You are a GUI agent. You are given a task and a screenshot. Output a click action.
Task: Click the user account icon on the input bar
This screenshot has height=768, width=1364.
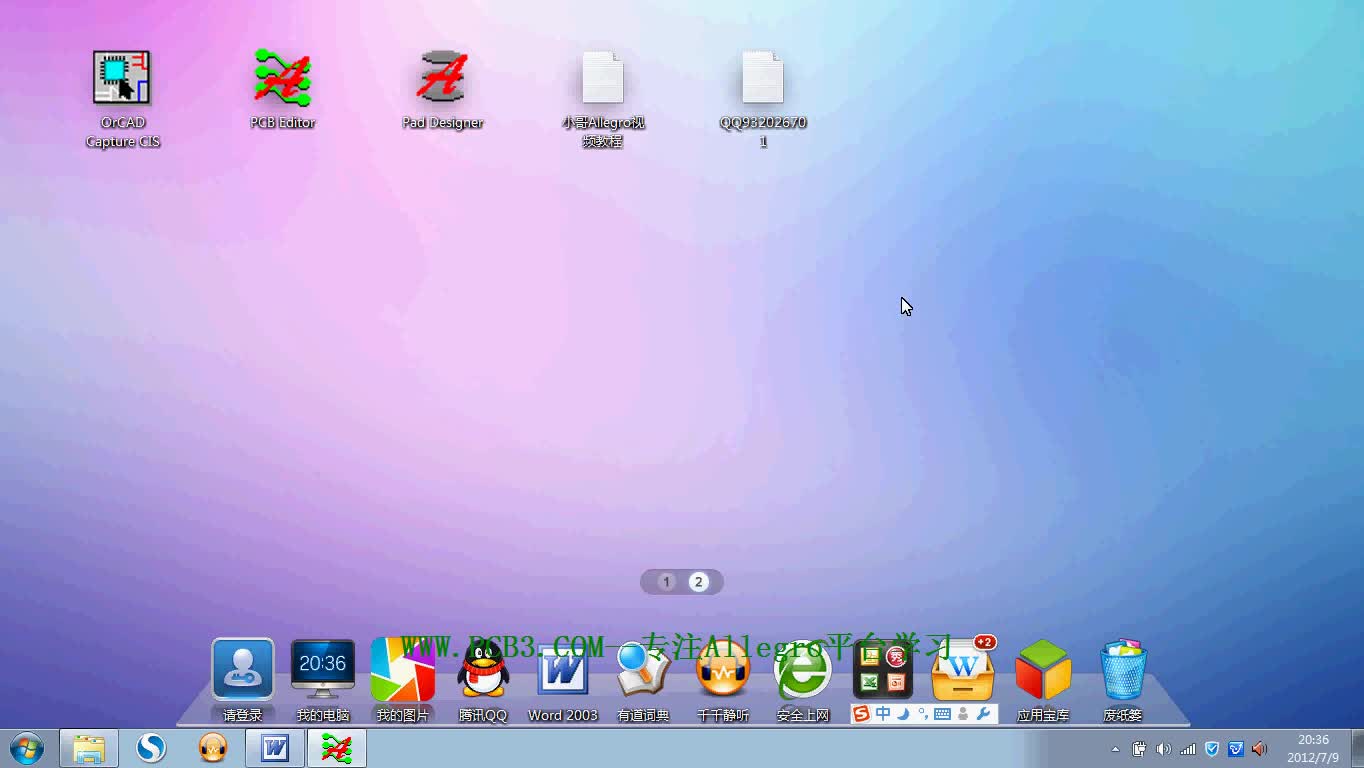(963, 714)
